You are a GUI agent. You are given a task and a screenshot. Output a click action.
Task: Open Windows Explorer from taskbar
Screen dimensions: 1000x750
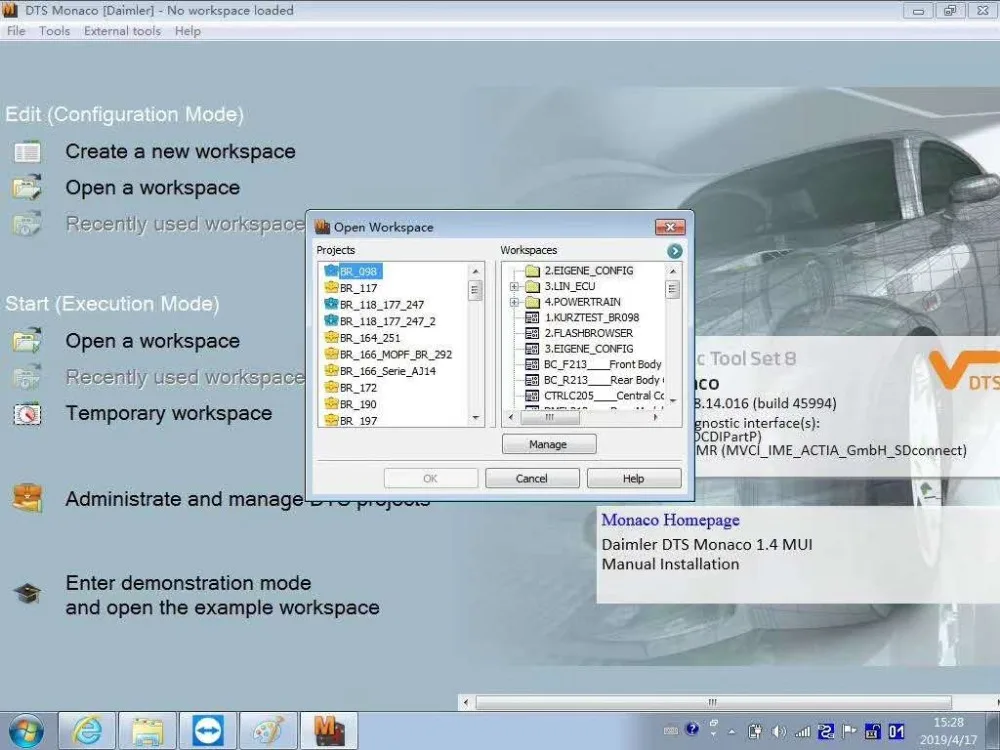tap(147, 731)
